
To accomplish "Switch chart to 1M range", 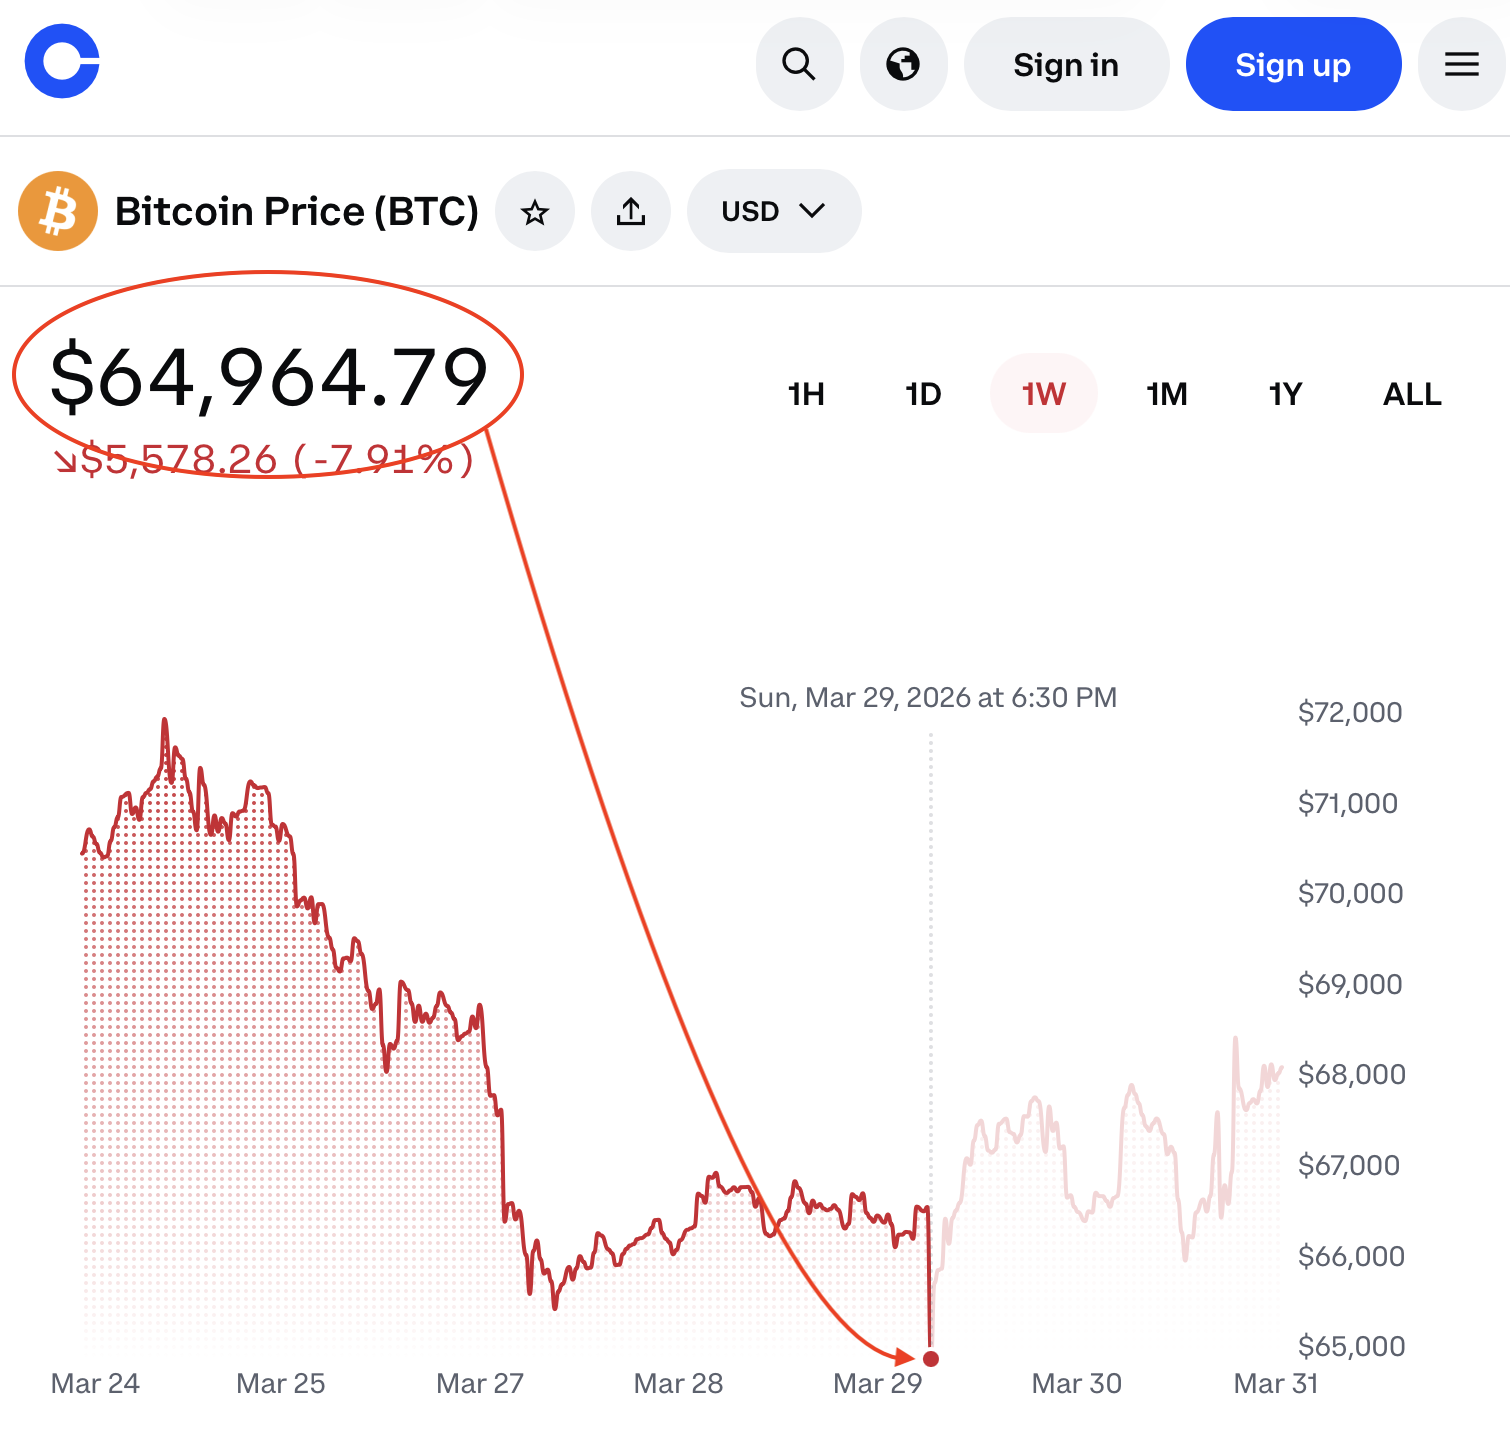I will [x=1166, y=394].
